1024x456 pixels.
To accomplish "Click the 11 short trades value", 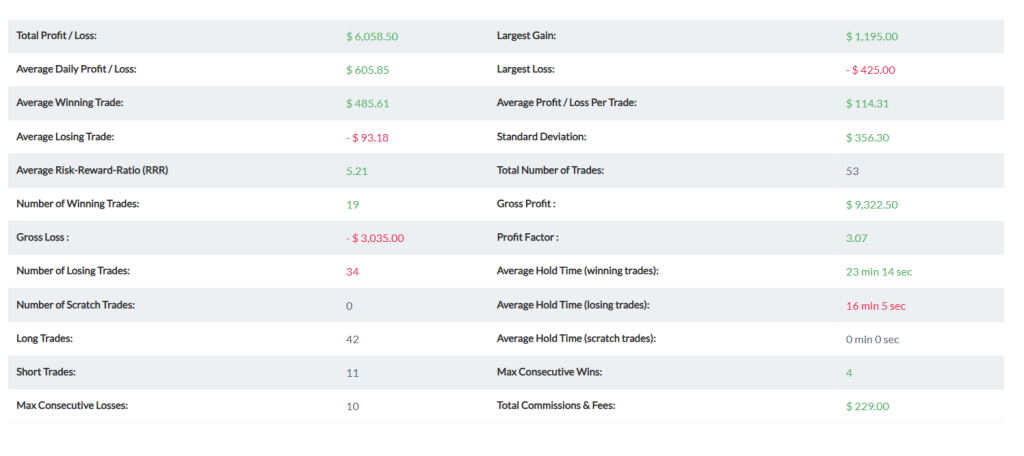I will coord(353,373).
